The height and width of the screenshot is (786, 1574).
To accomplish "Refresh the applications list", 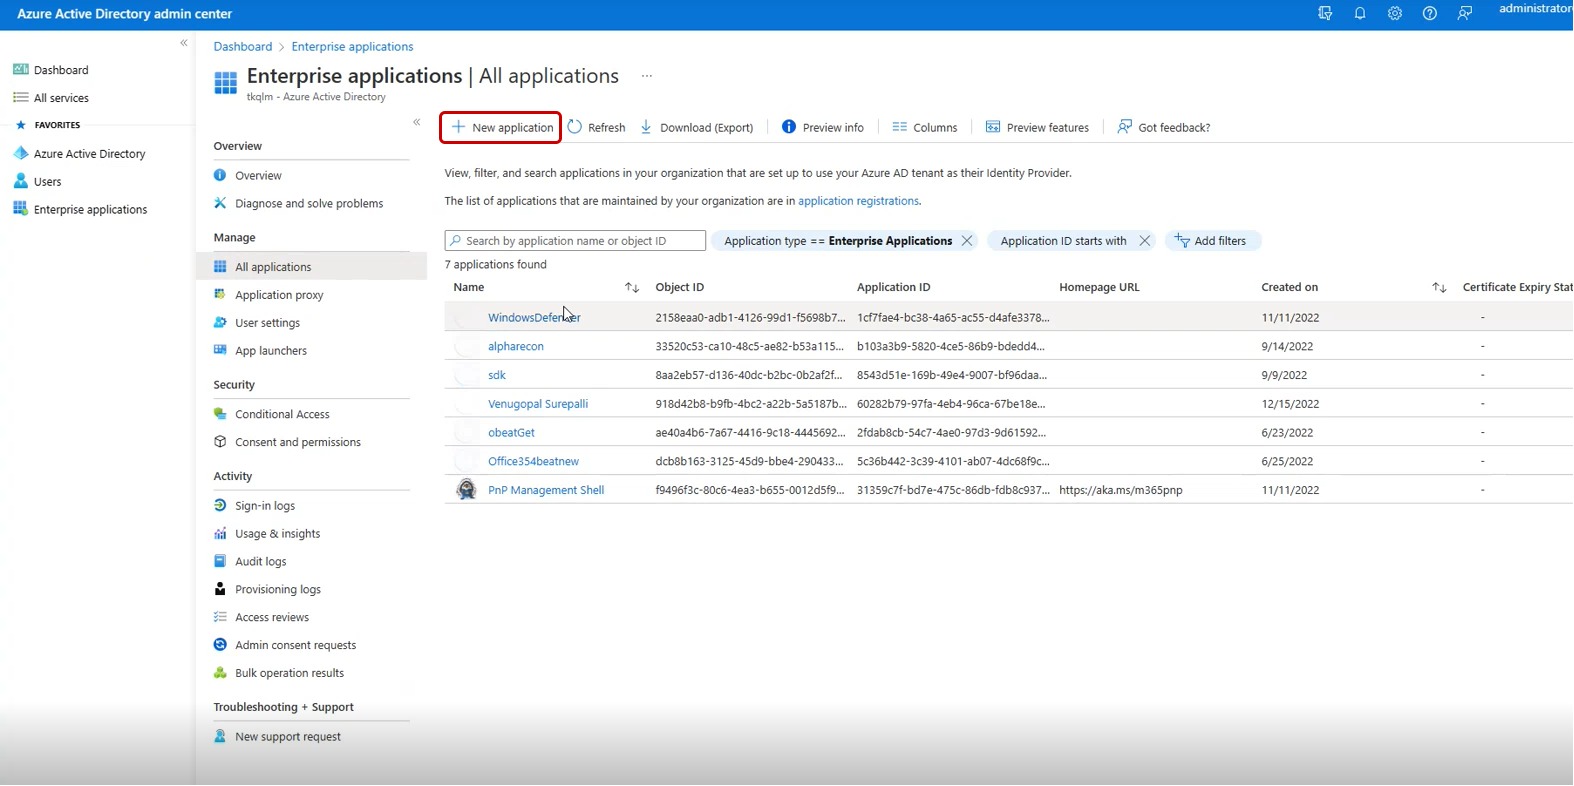I will click(596, 127).
